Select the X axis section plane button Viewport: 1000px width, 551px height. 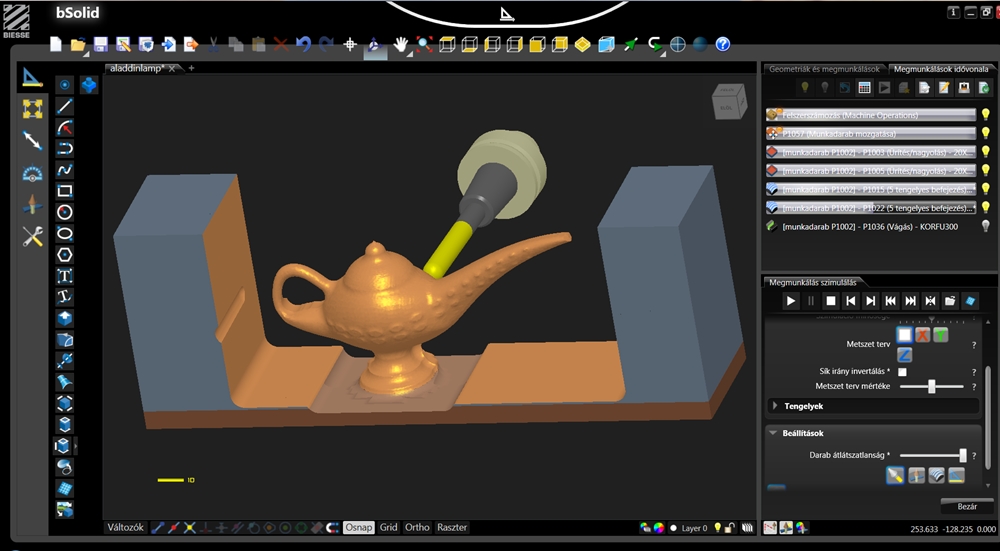tap(923, 335)
